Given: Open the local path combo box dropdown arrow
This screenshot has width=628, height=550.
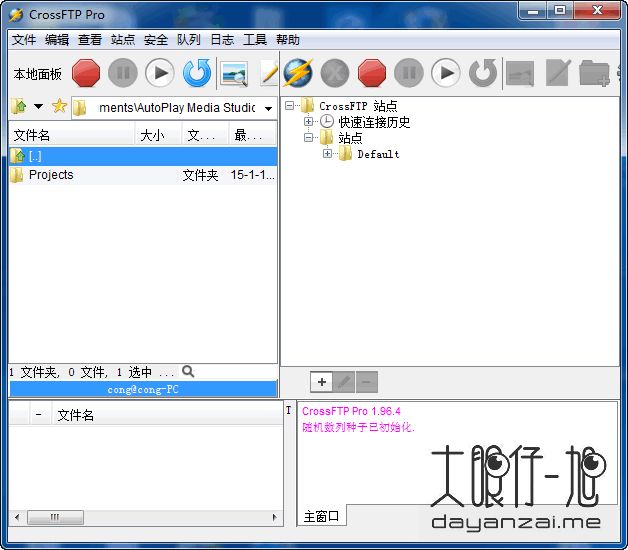Looking at the screenshot, I should click(x=268, y=108).
